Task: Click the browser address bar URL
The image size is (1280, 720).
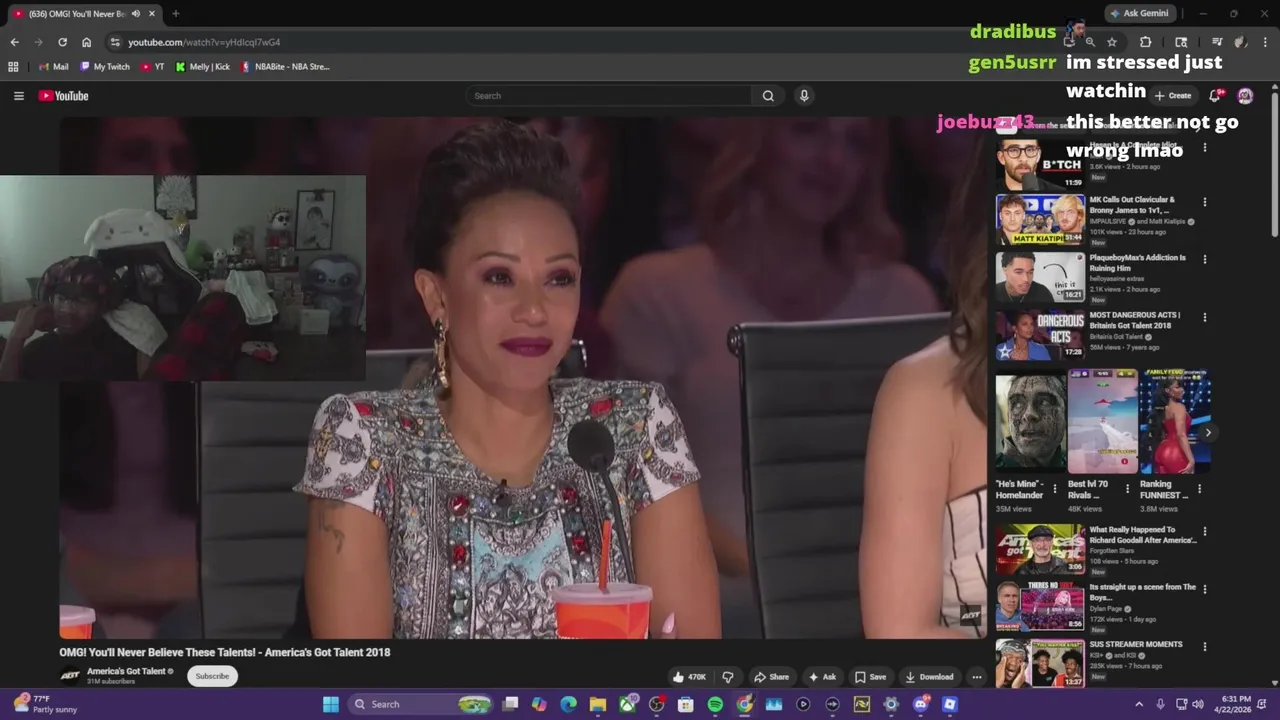Action: 204,42
